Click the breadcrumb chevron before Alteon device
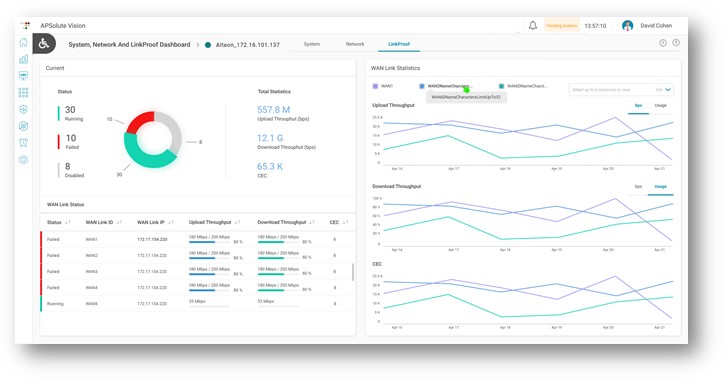The height and width of the screenshot is (380, 724). [198, 45]
